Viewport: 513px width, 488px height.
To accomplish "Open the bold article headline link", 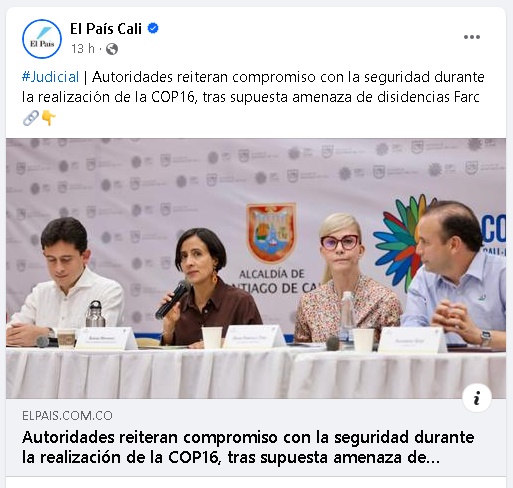I will 248,447.
